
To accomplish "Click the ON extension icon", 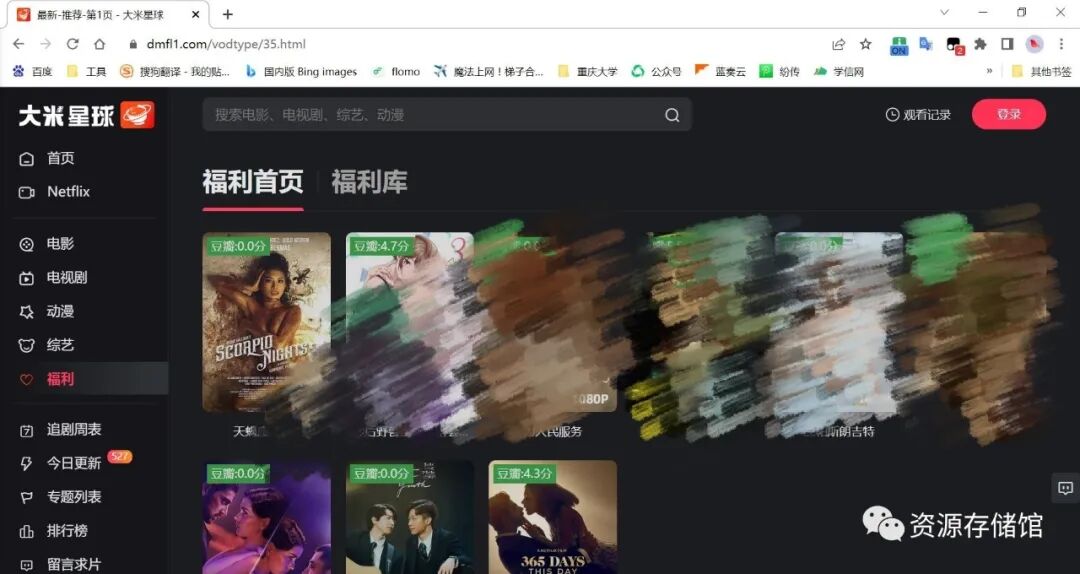I will coord(899,45).
